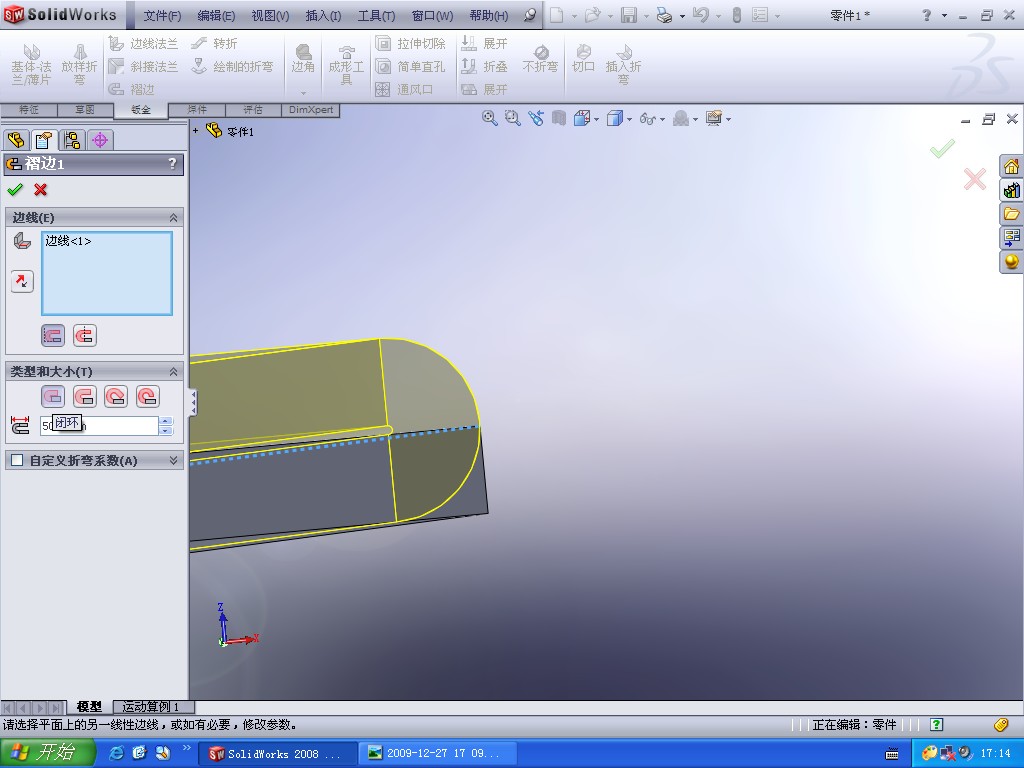Click the Rebuild traffic light icon

tap(737, 15)
